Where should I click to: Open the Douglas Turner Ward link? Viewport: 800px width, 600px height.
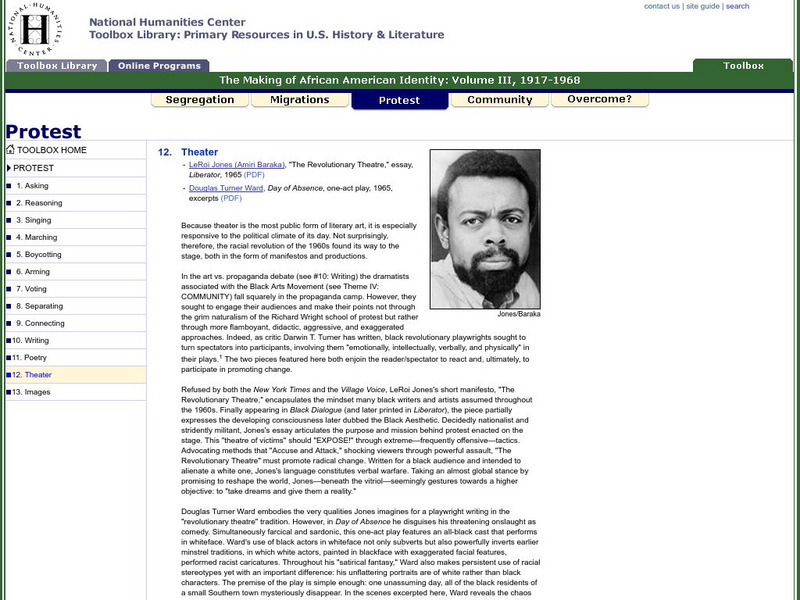point(226,188)
